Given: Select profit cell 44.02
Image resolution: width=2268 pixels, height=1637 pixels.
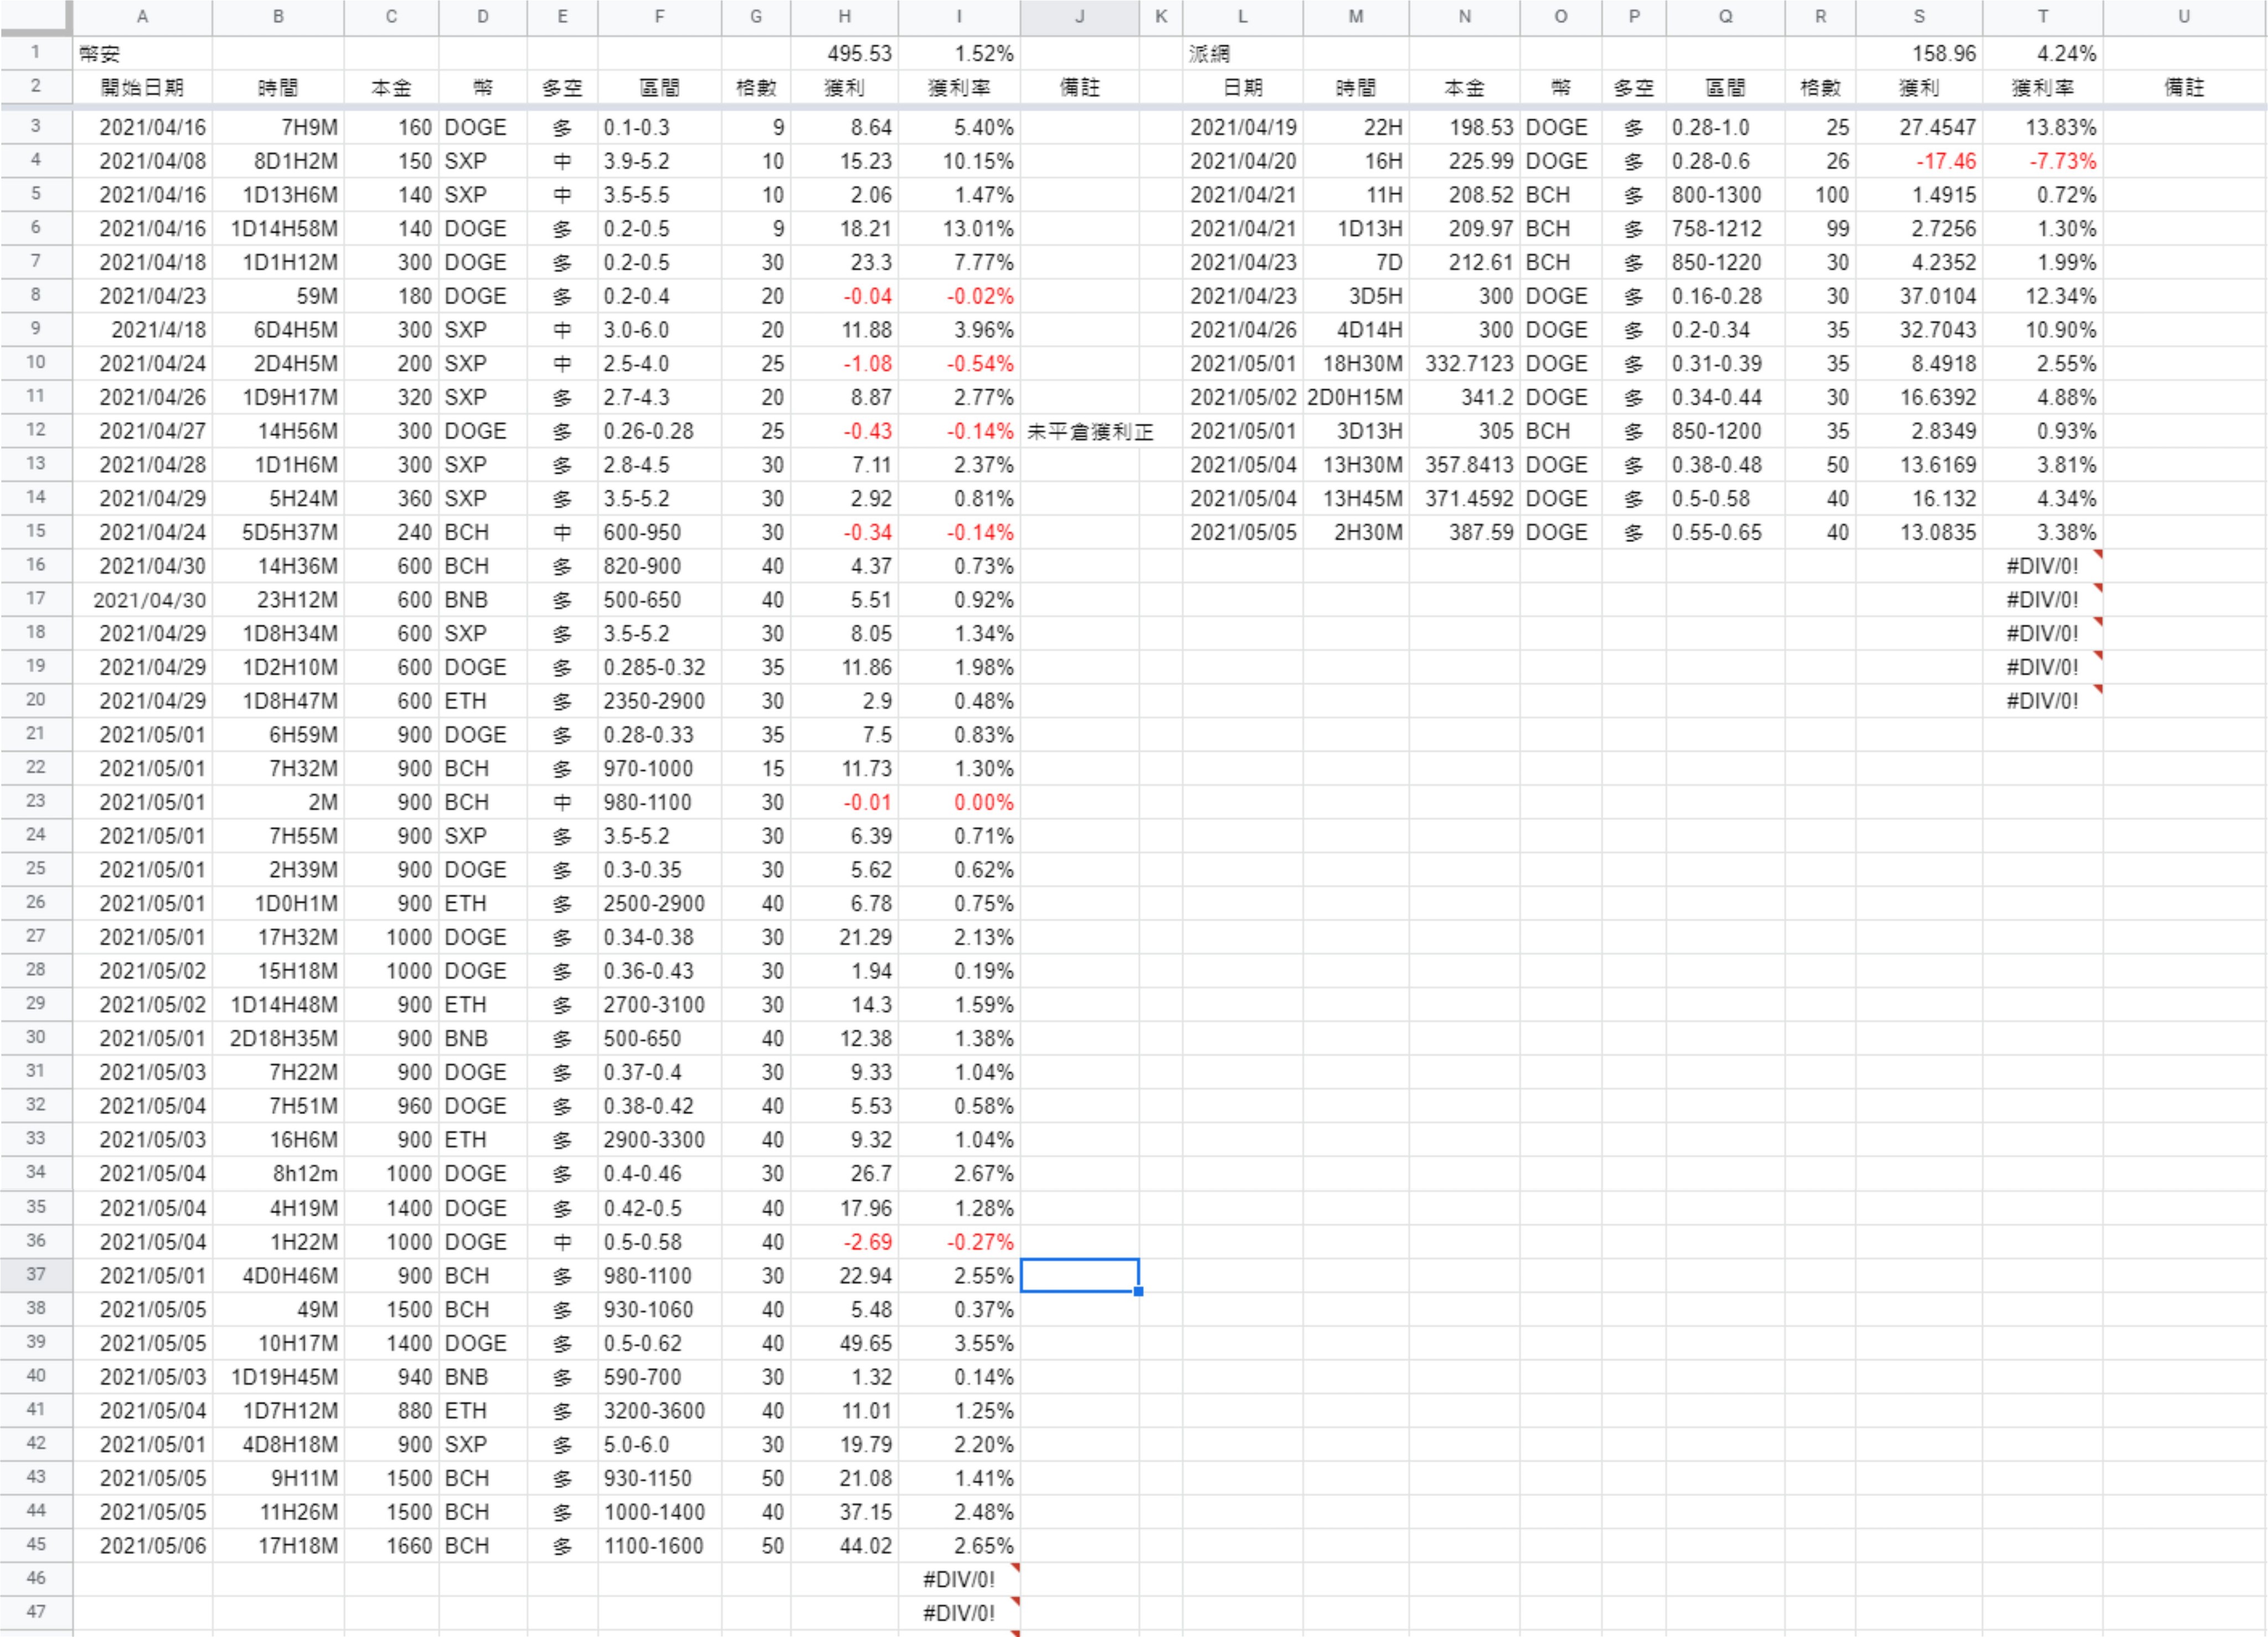Looking at the screenshot, I should (x=844, y=1545).
